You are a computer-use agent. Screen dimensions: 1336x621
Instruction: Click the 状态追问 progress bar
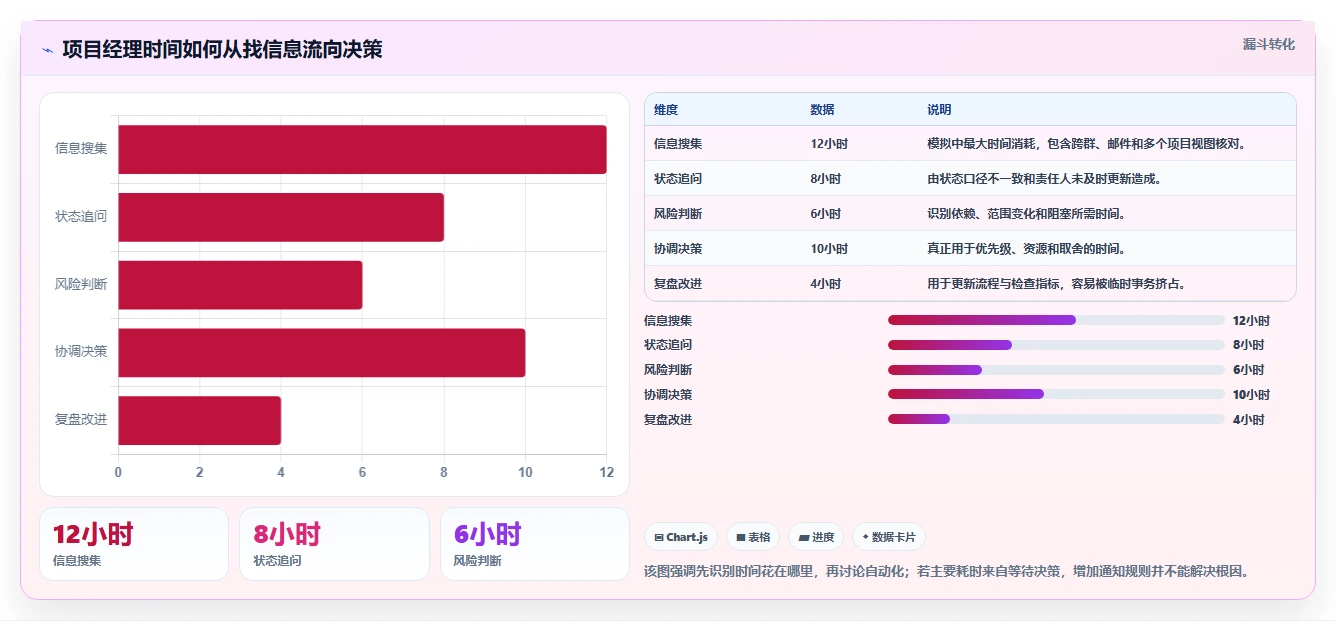click(1056, 345)
